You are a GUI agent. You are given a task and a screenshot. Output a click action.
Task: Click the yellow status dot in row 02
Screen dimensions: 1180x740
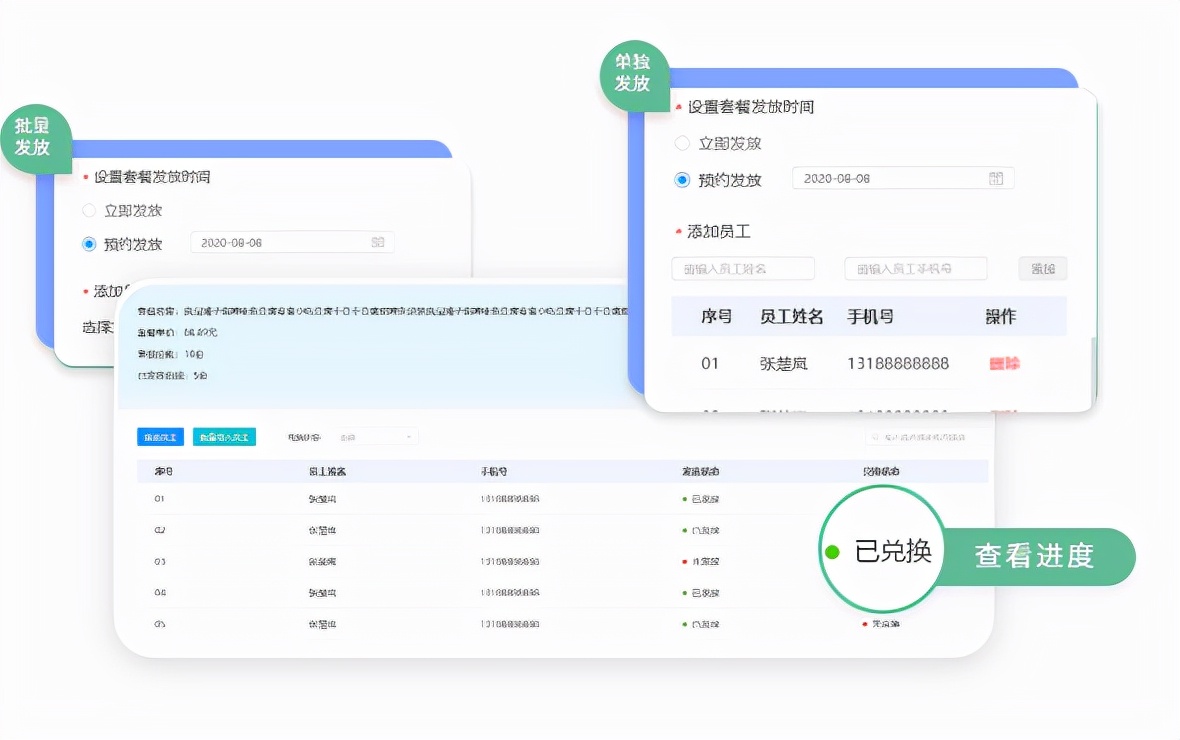tap(684, 530)
